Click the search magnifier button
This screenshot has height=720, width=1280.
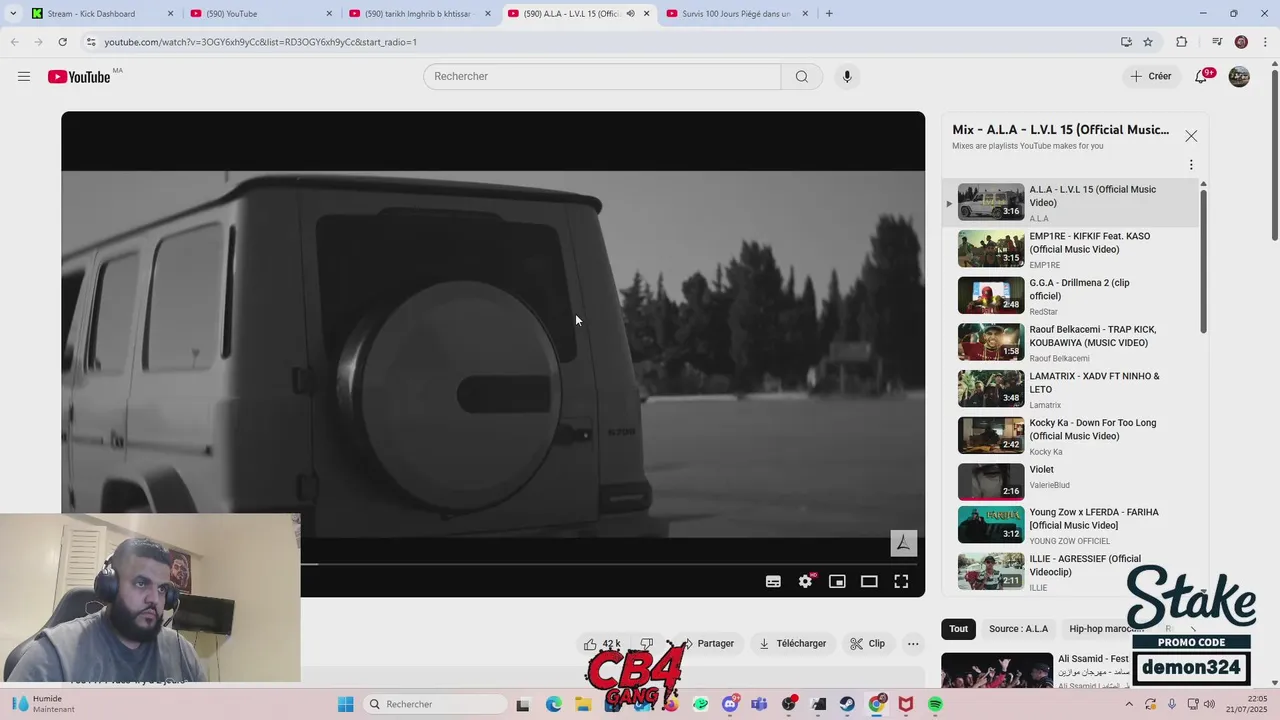coord(802,77)
